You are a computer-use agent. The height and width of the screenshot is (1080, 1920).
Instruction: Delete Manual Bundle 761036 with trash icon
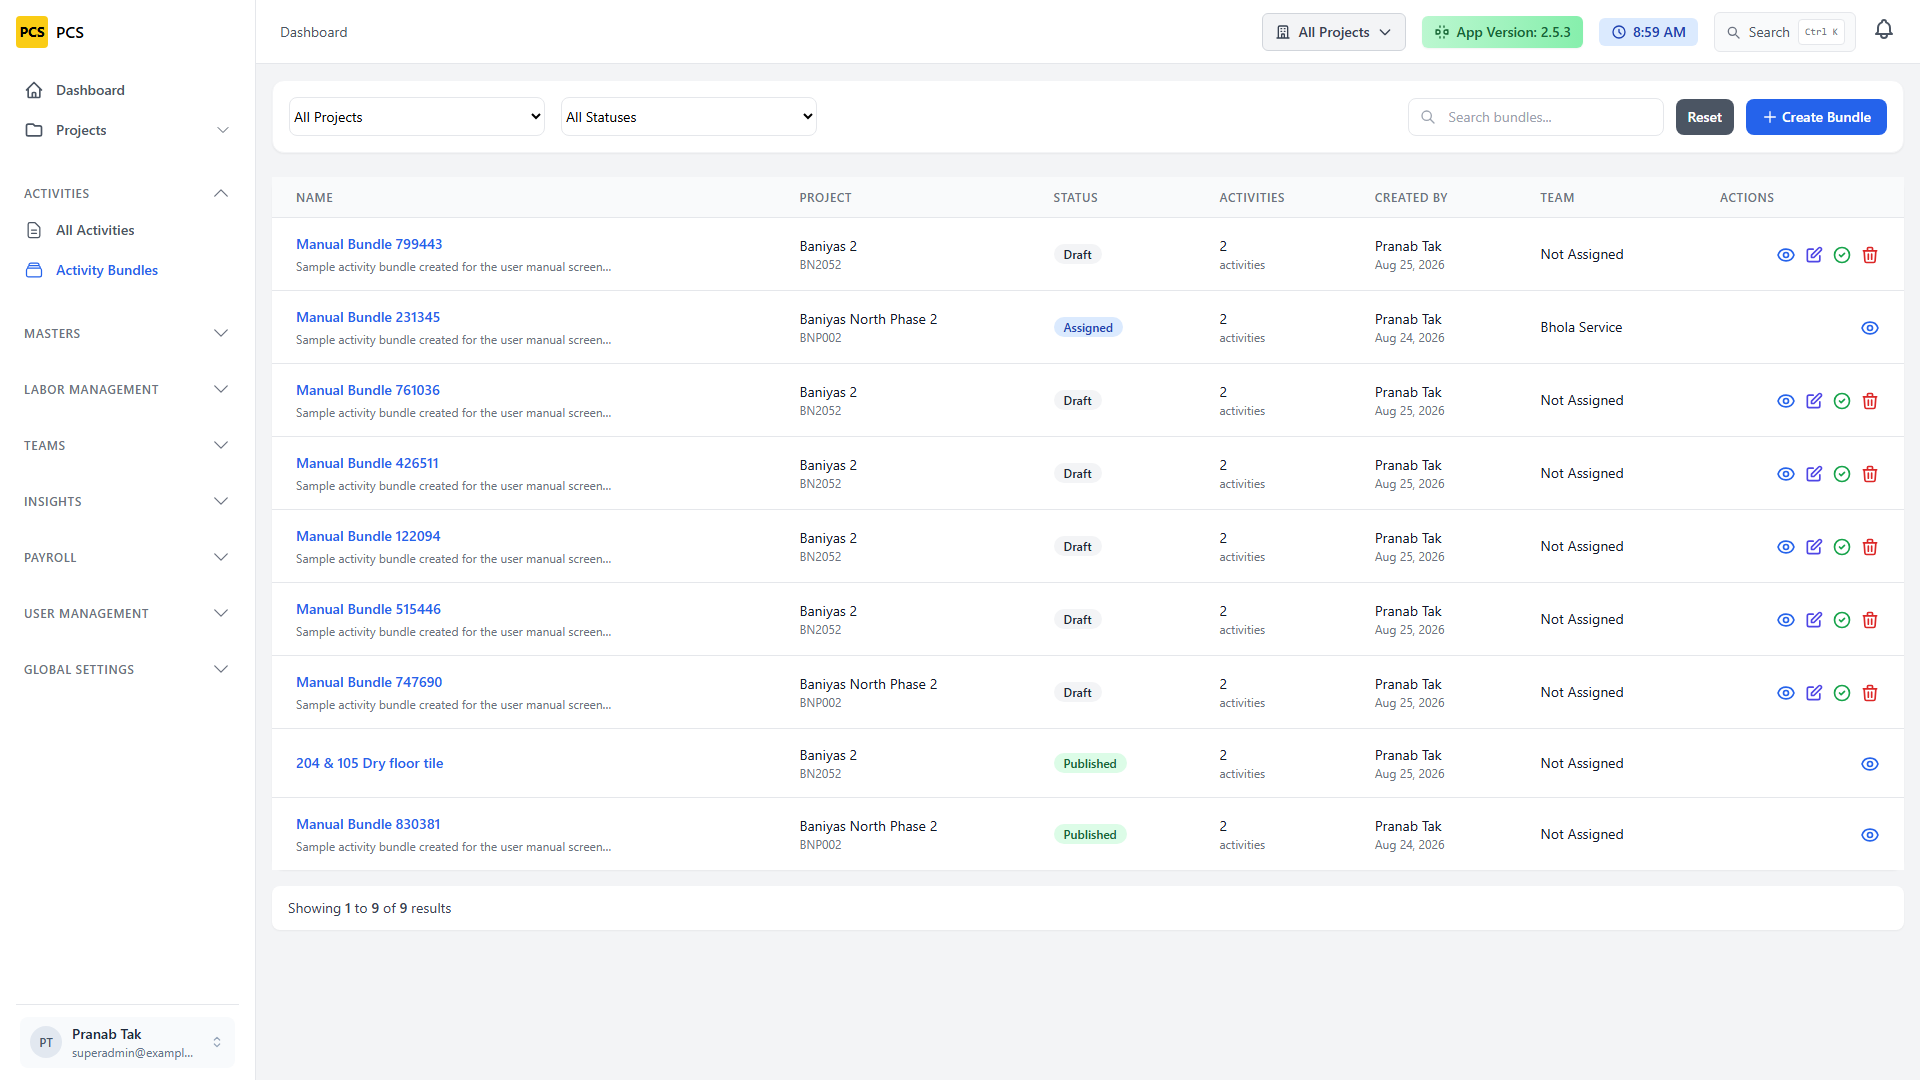point(1870,401)
